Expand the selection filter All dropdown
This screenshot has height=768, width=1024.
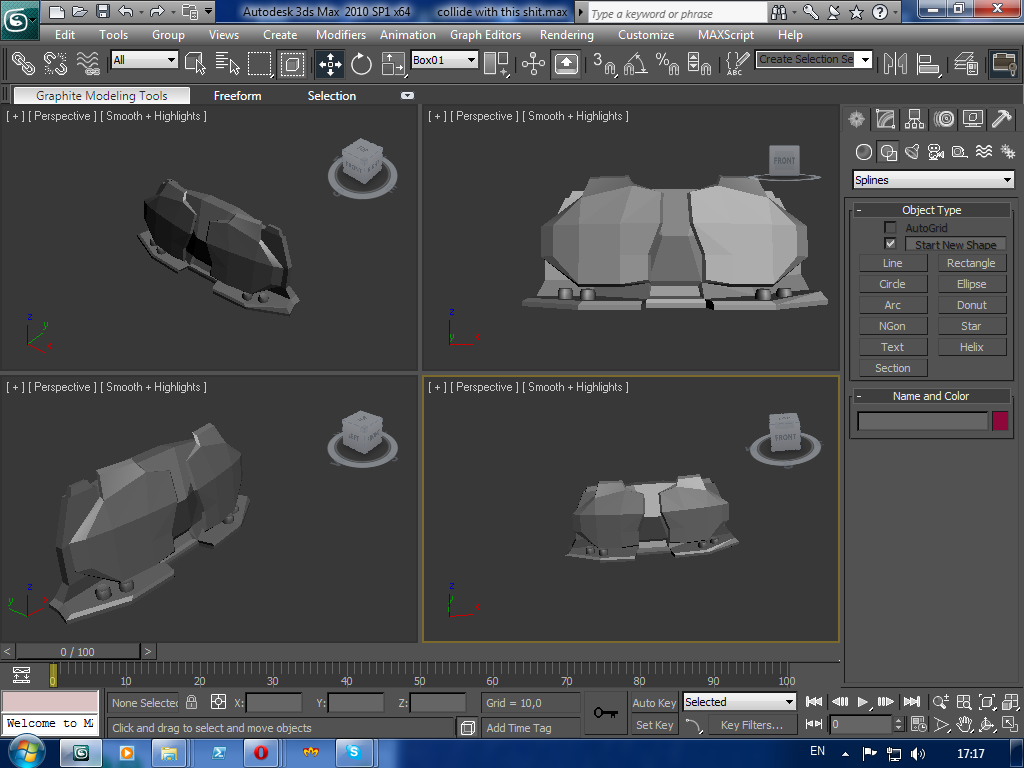point(144,60)
